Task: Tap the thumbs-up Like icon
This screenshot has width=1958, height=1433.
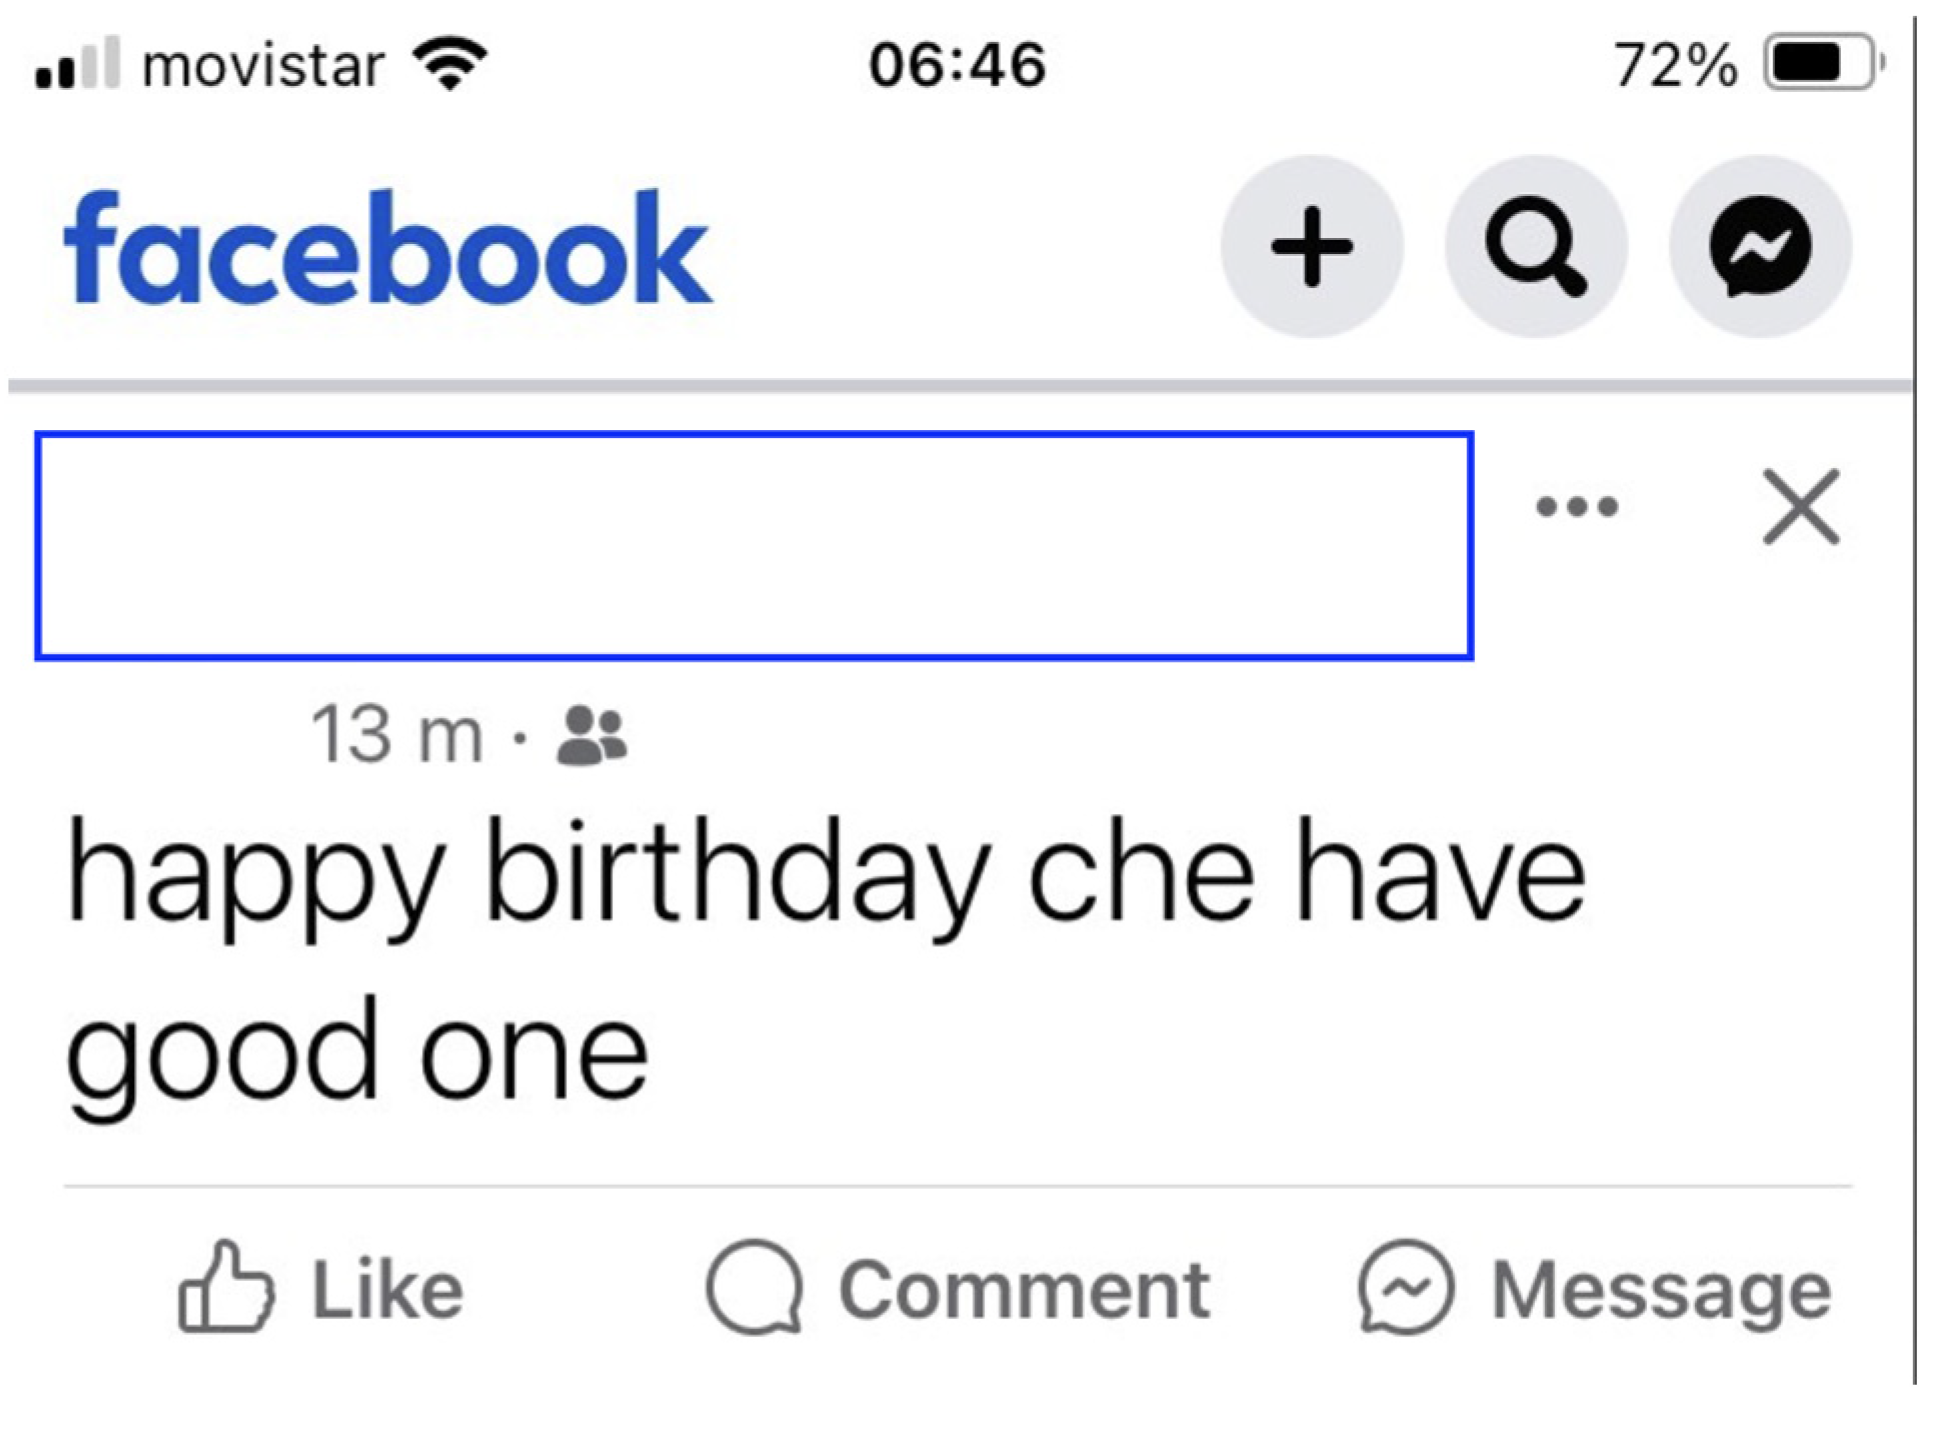Action: point(225,1287)
